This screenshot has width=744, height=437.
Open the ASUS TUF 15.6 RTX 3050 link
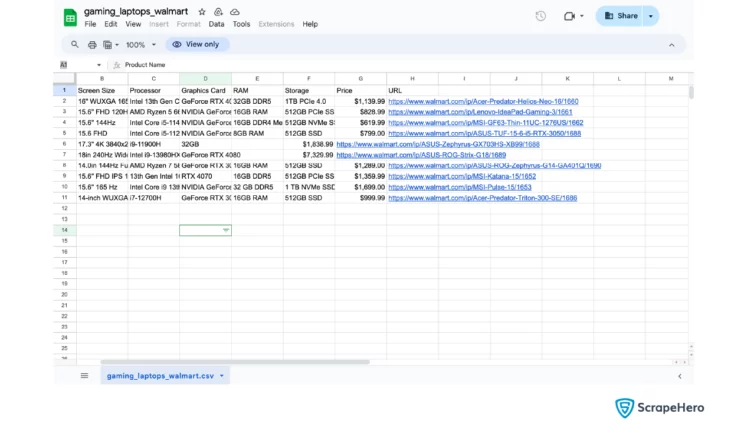point(484,133)
